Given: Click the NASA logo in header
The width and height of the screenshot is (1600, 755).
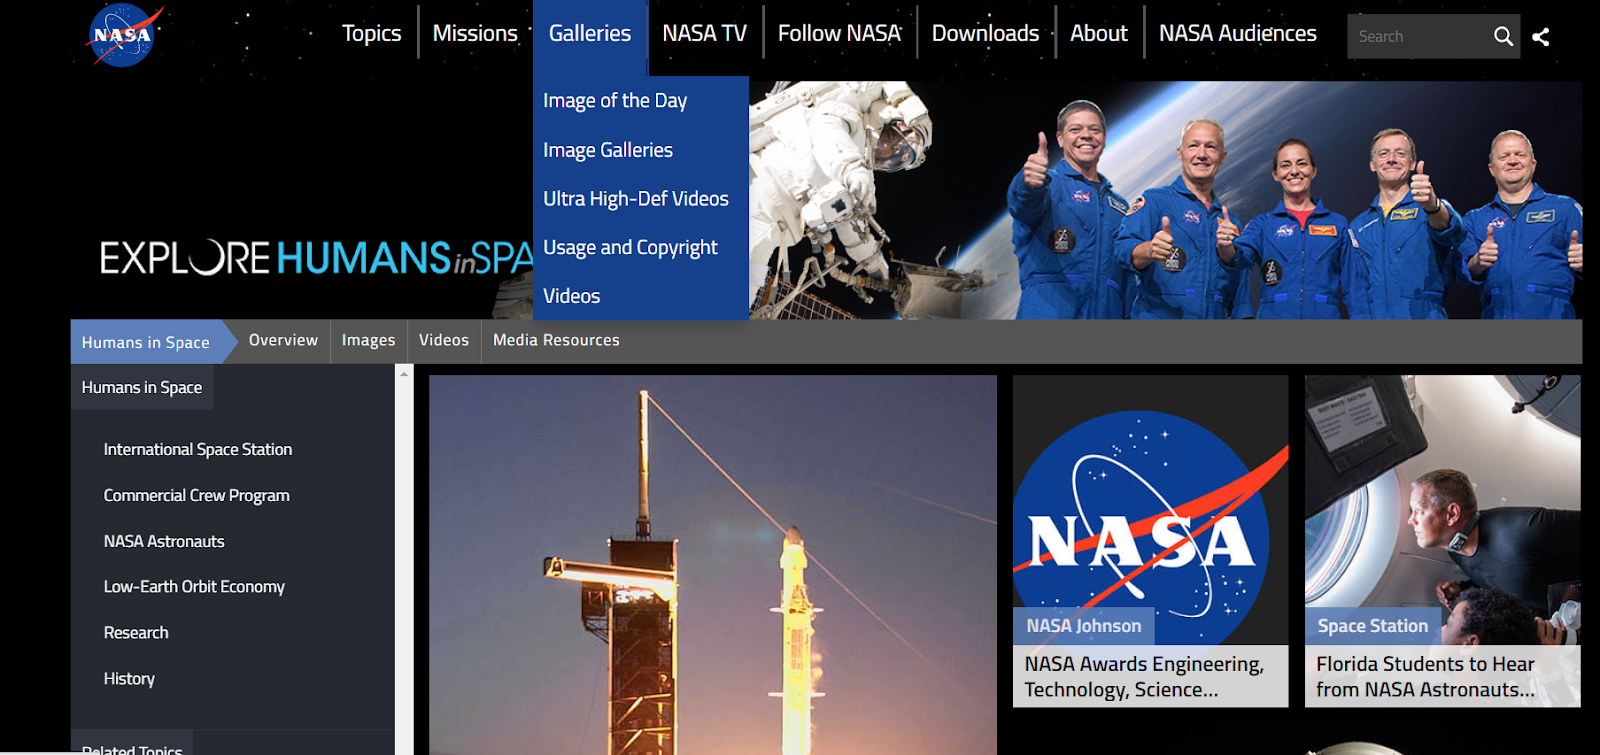Looking at the screenshot, I should point(123,35).
